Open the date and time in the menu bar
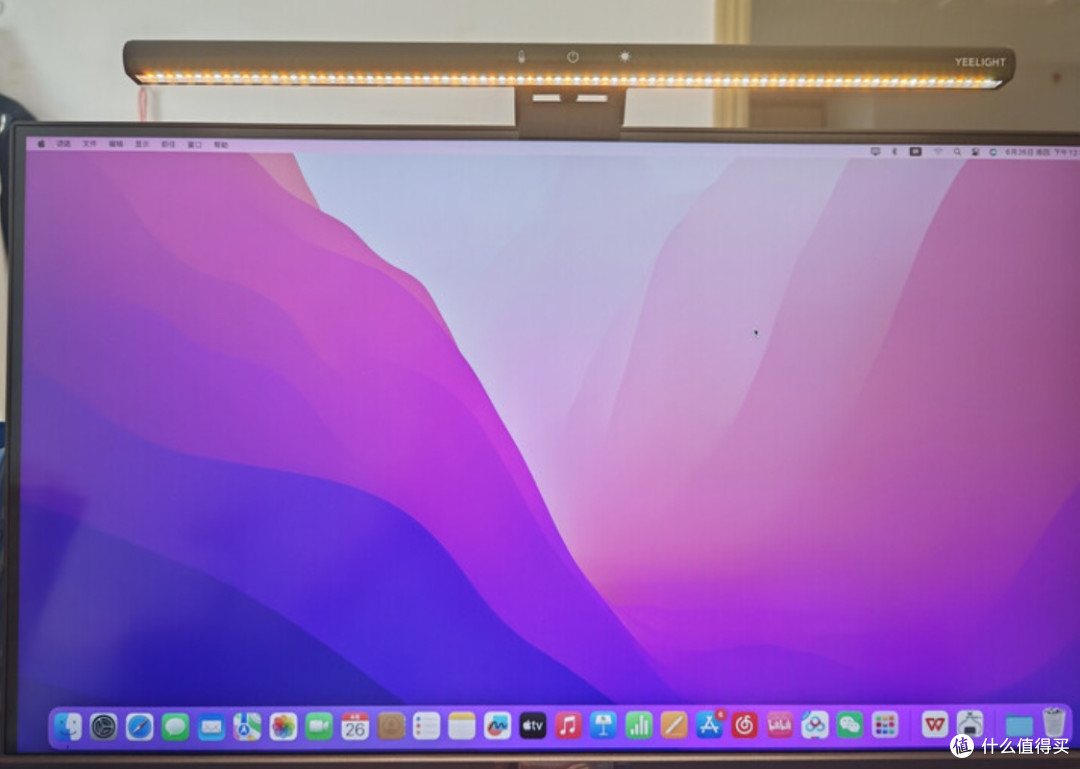Image resolution: width=1080 pixels, height=769 pixels. tap(1042, 152)
